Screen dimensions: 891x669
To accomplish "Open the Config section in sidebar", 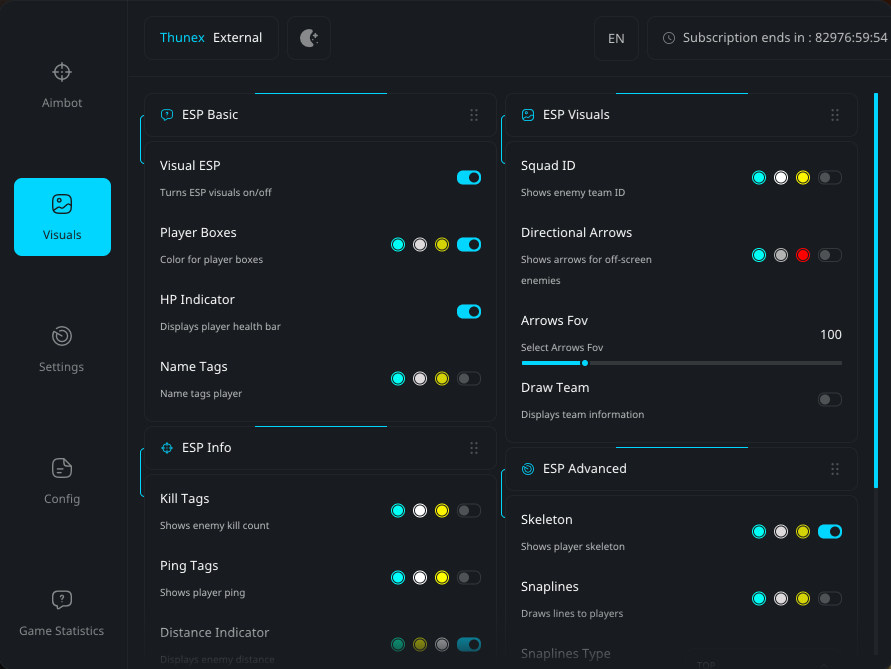I will 61,481.
